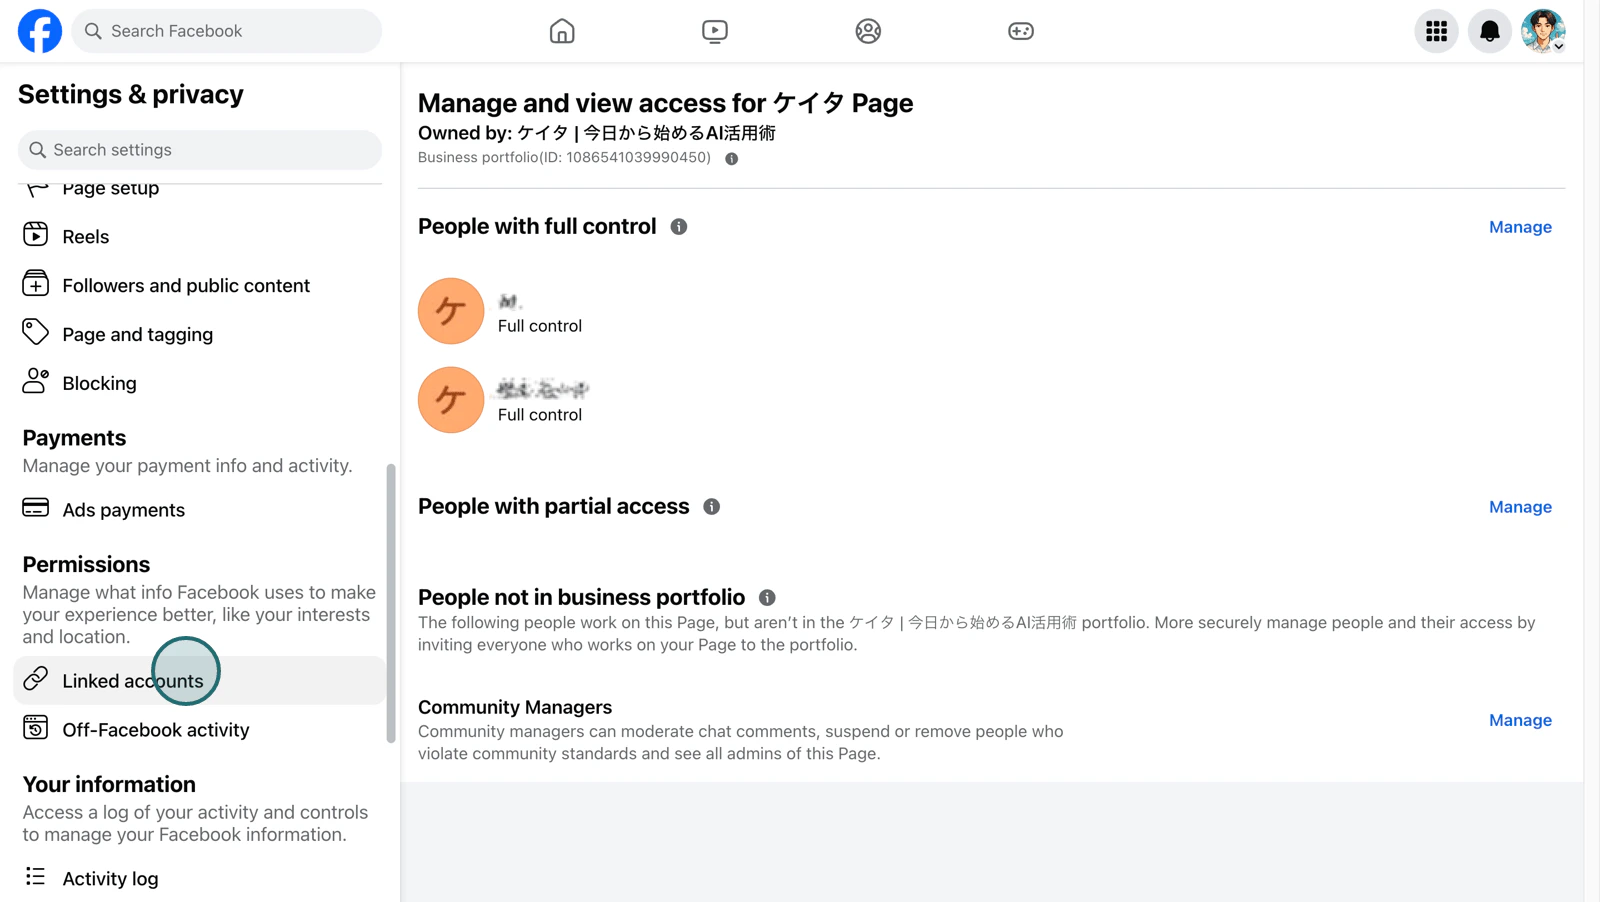The width and height of the screenshot is (1600, 902).
Task: Click the Reels icon in the sidebar
Action: [35, 235]
